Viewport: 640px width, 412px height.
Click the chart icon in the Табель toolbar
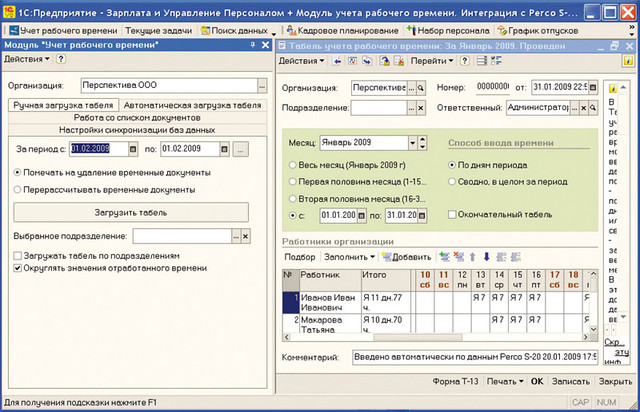click(x=352, y=61)
